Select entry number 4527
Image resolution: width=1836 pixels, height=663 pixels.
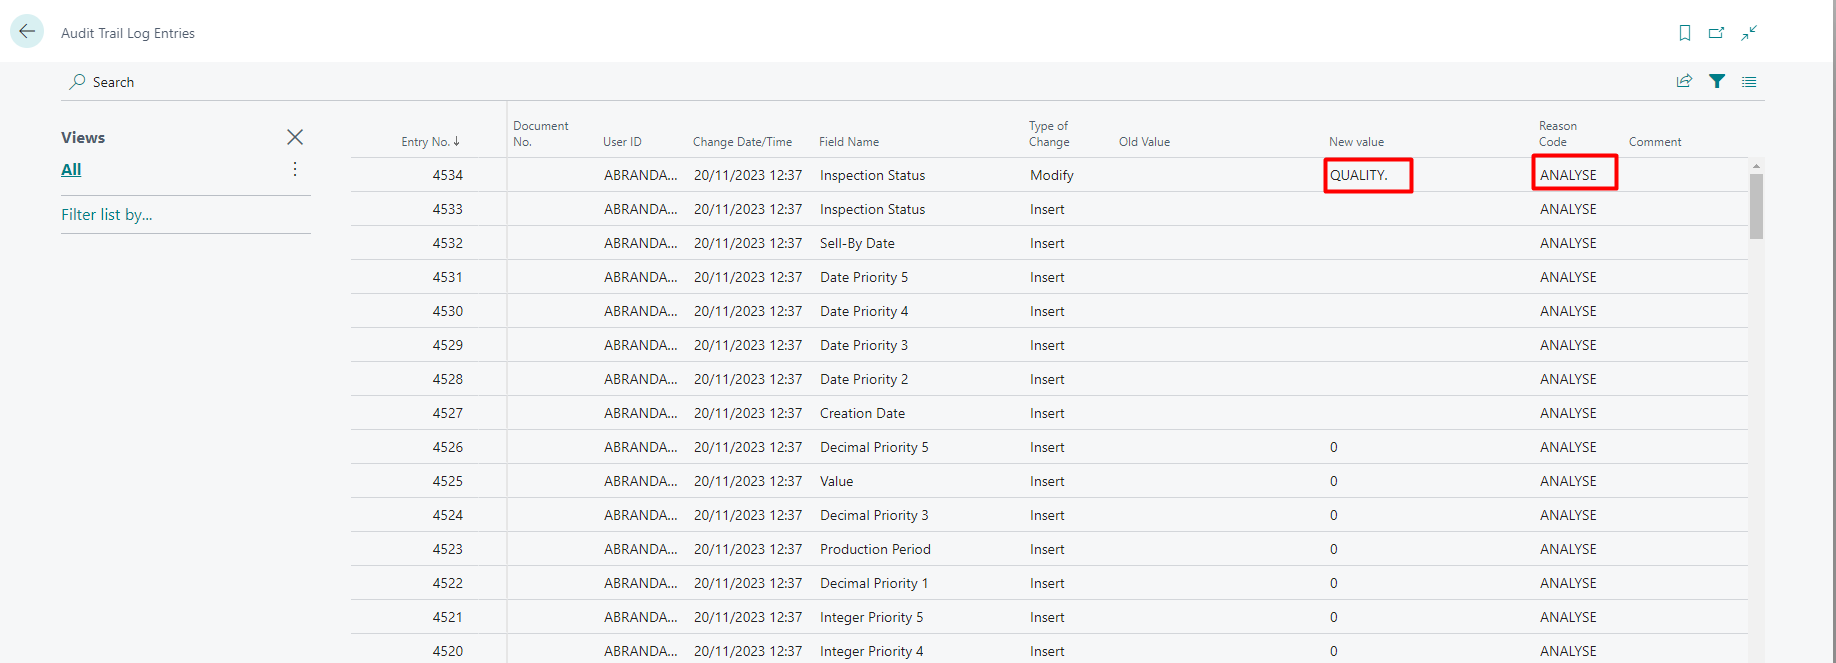(447, 413)
